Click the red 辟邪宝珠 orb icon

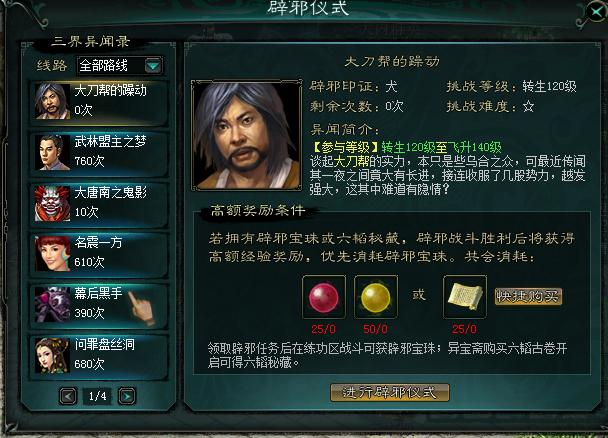pos(324,297)
